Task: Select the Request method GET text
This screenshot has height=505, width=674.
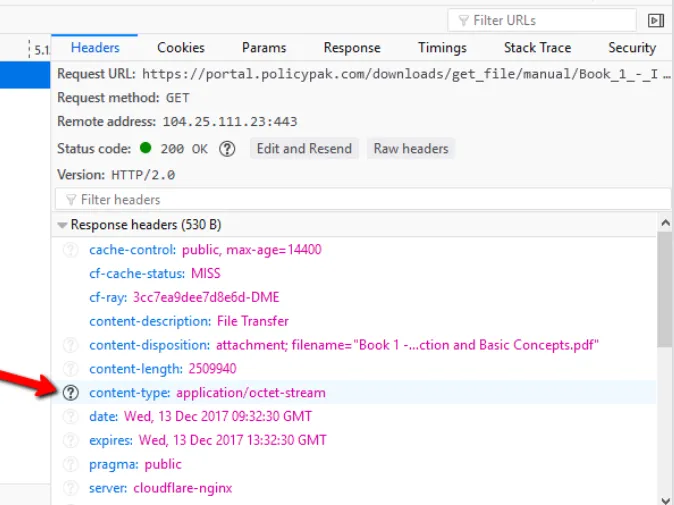Action: click(123, 98)
